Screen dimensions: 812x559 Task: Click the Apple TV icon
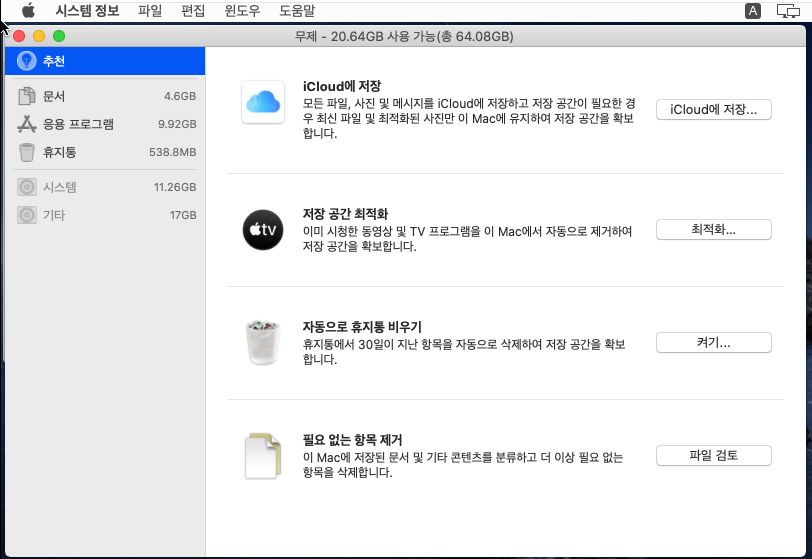264,230
